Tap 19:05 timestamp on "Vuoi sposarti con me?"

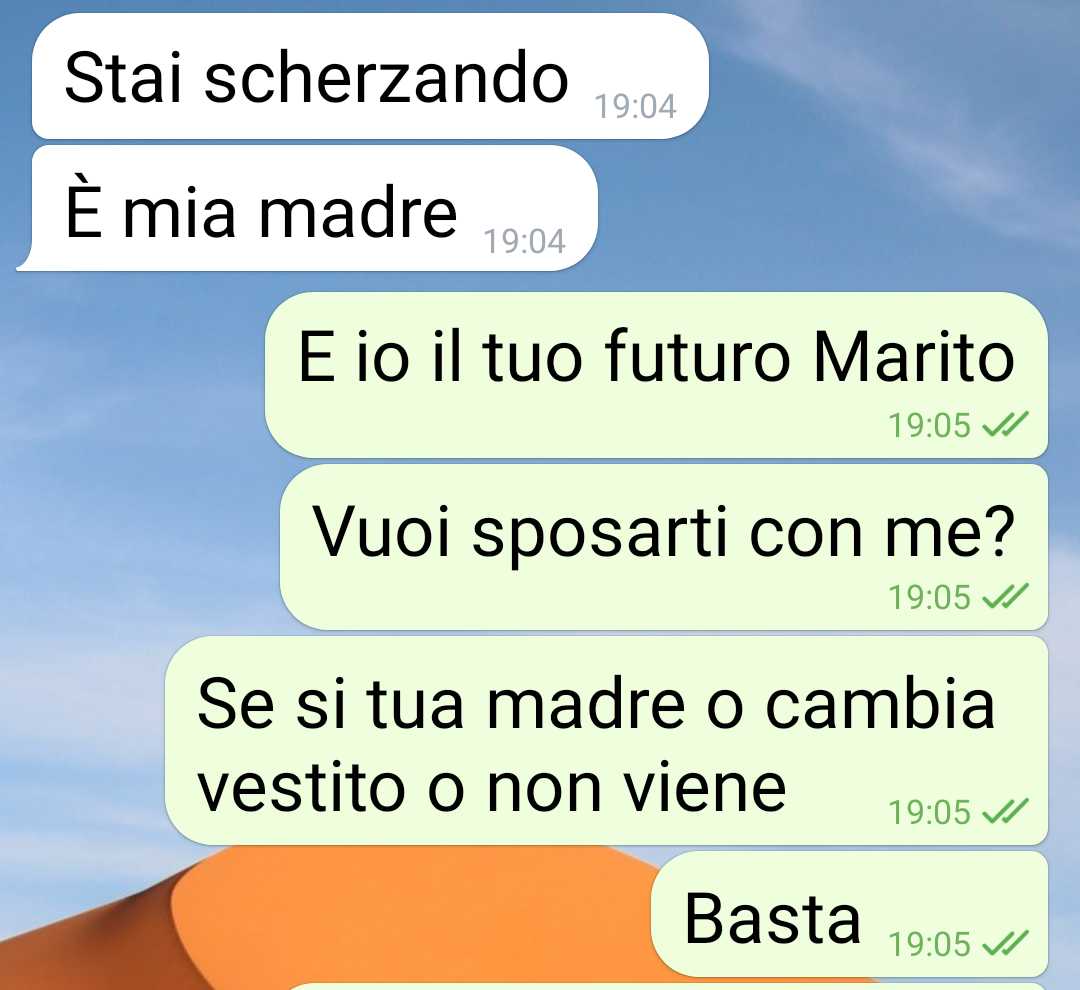929,597
